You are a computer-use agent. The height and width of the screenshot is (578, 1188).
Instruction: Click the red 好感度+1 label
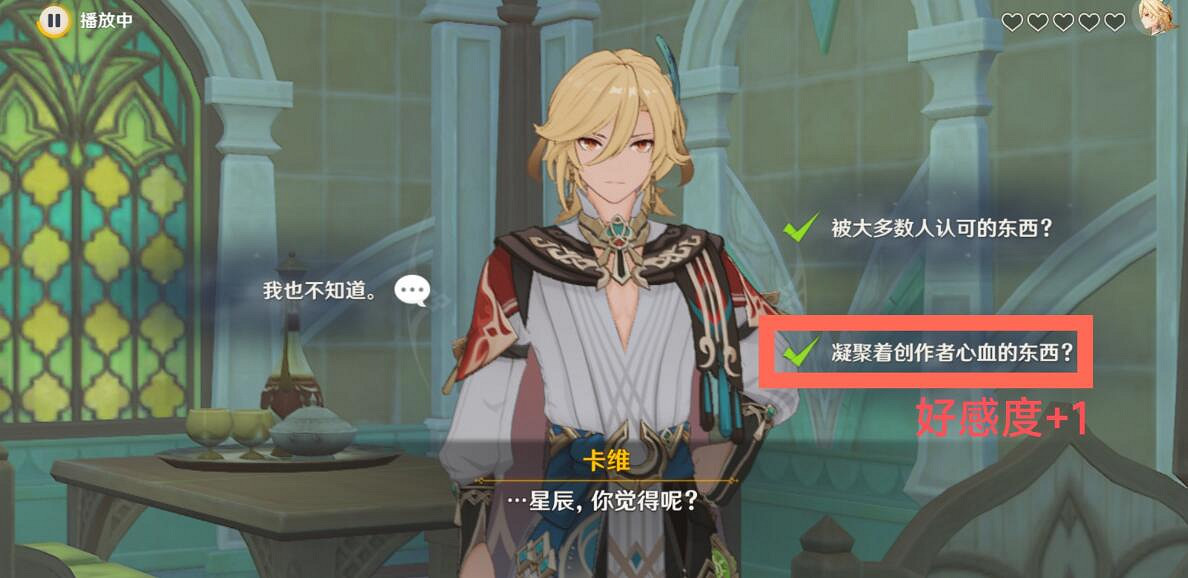coord(1002,419)
